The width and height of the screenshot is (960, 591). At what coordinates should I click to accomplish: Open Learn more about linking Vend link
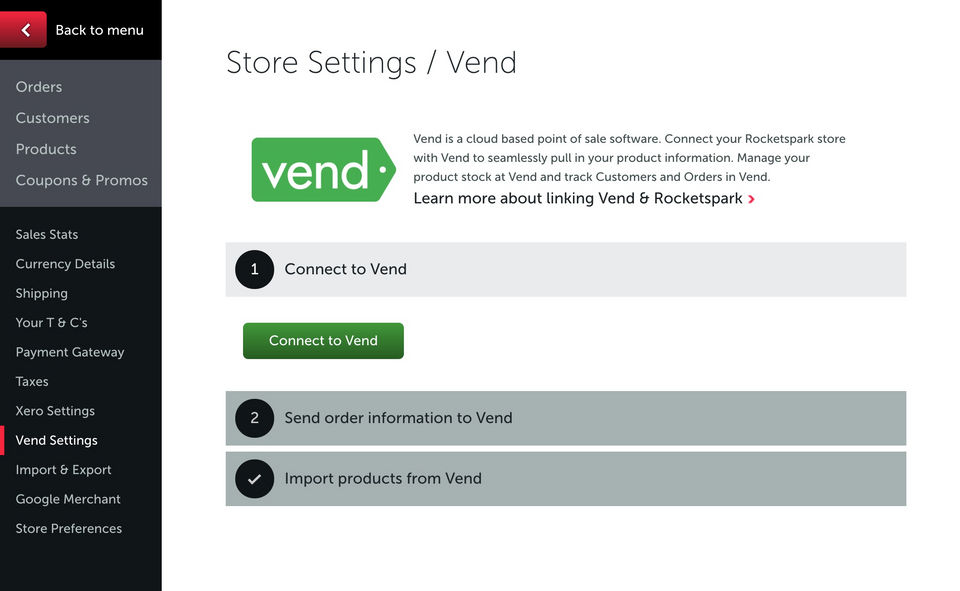click(x=577, y=198)
